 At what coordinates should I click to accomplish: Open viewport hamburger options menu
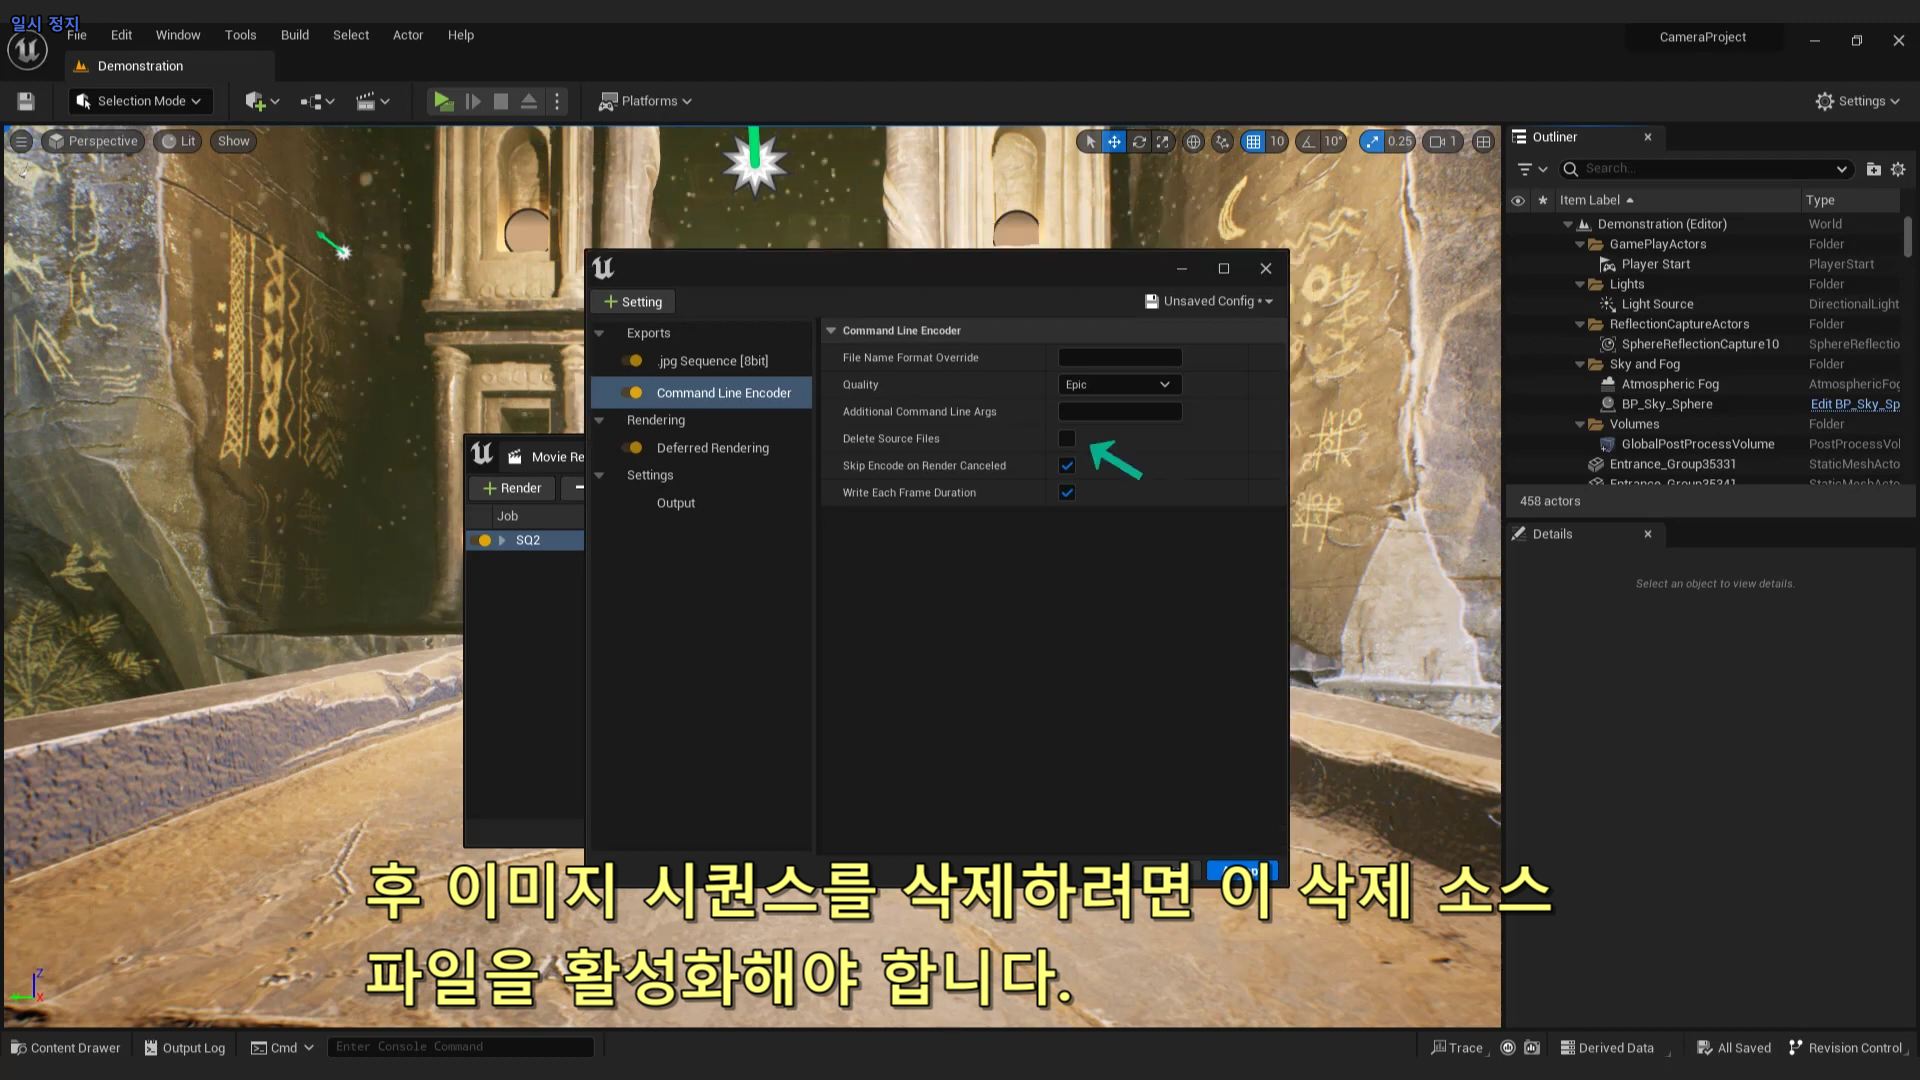tap(21, 141)
